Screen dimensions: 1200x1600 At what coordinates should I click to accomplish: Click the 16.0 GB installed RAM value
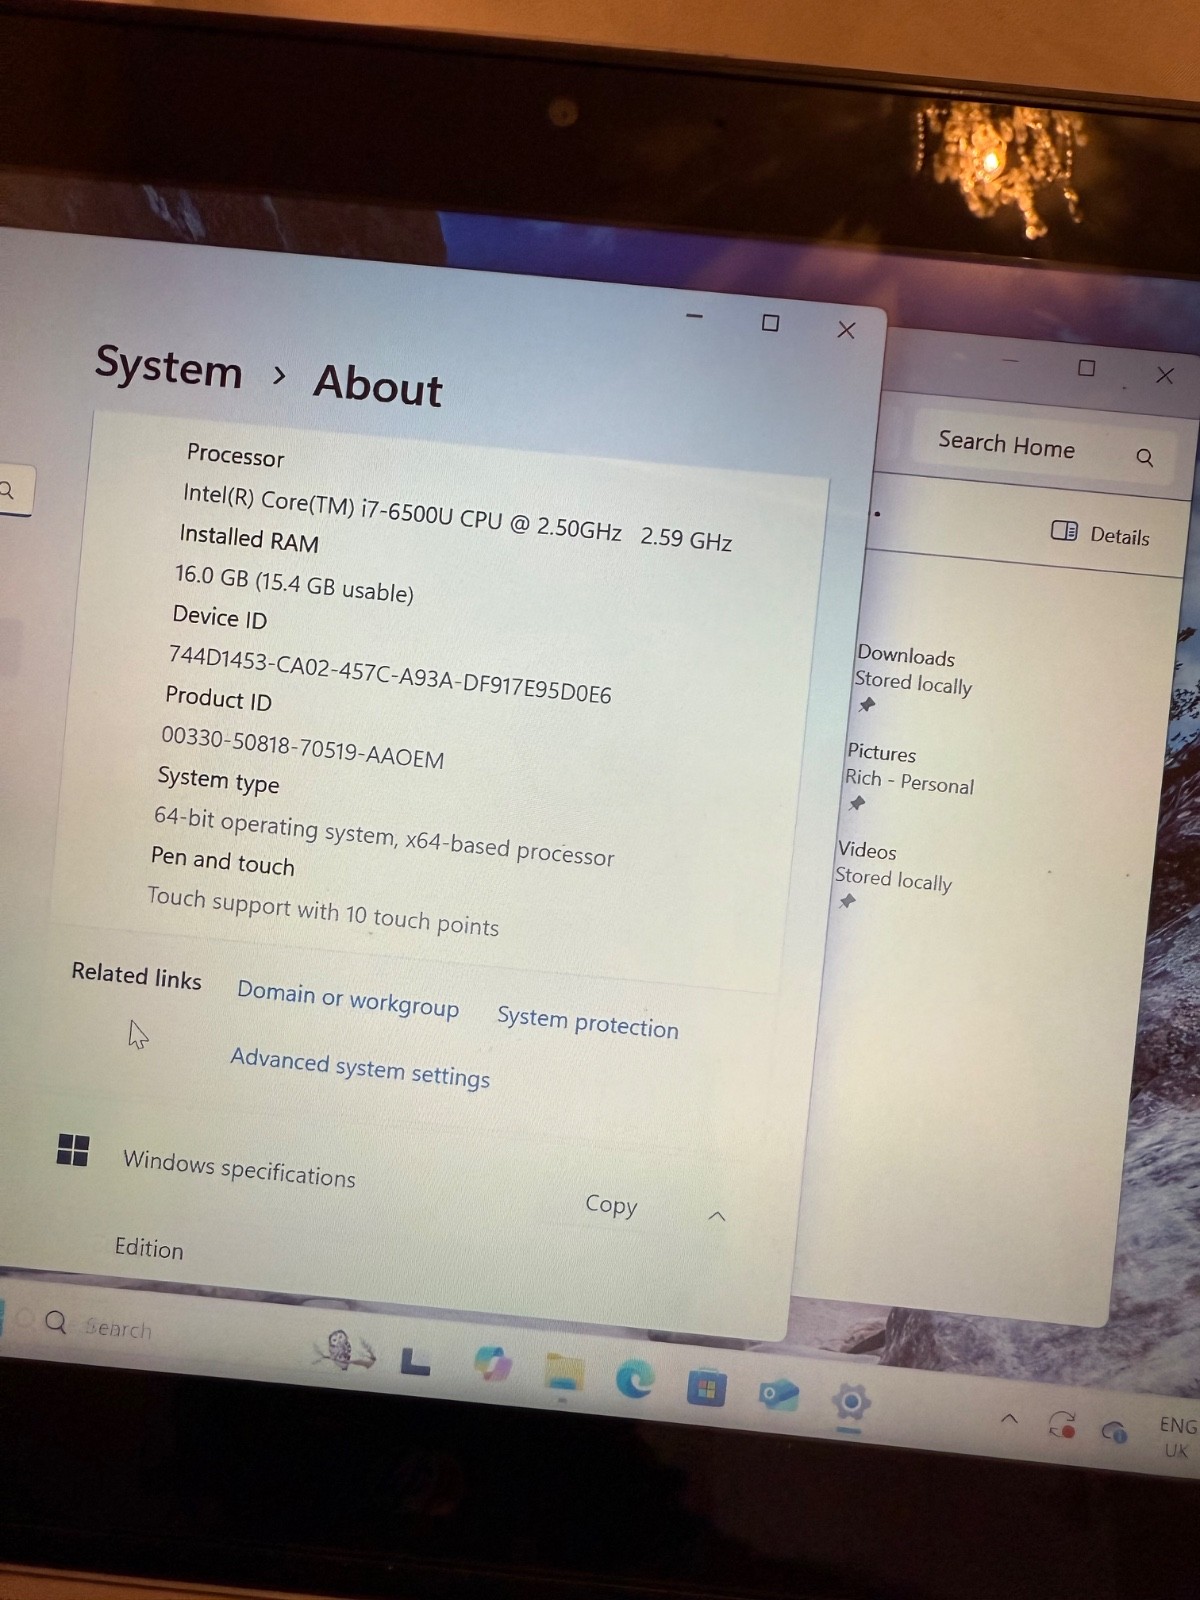coord(294,583)
